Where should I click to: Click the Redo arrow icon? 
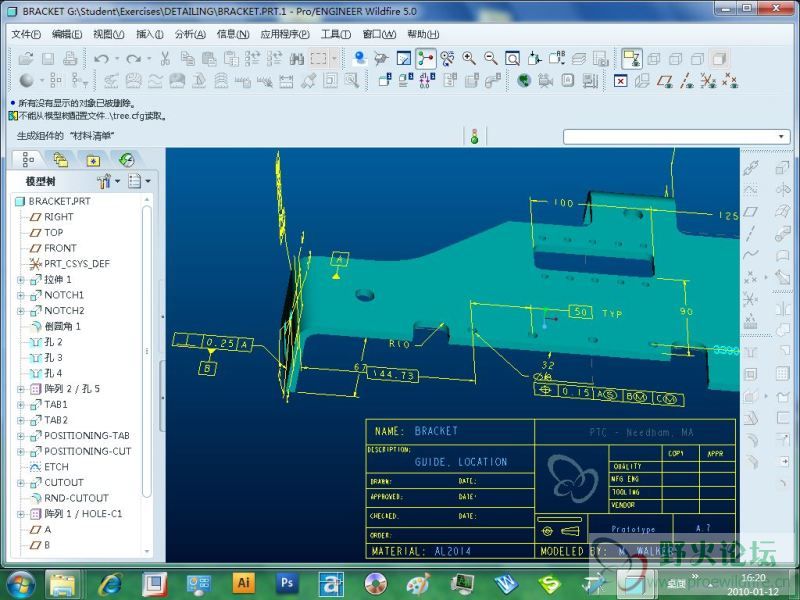(x=134, y=59)
